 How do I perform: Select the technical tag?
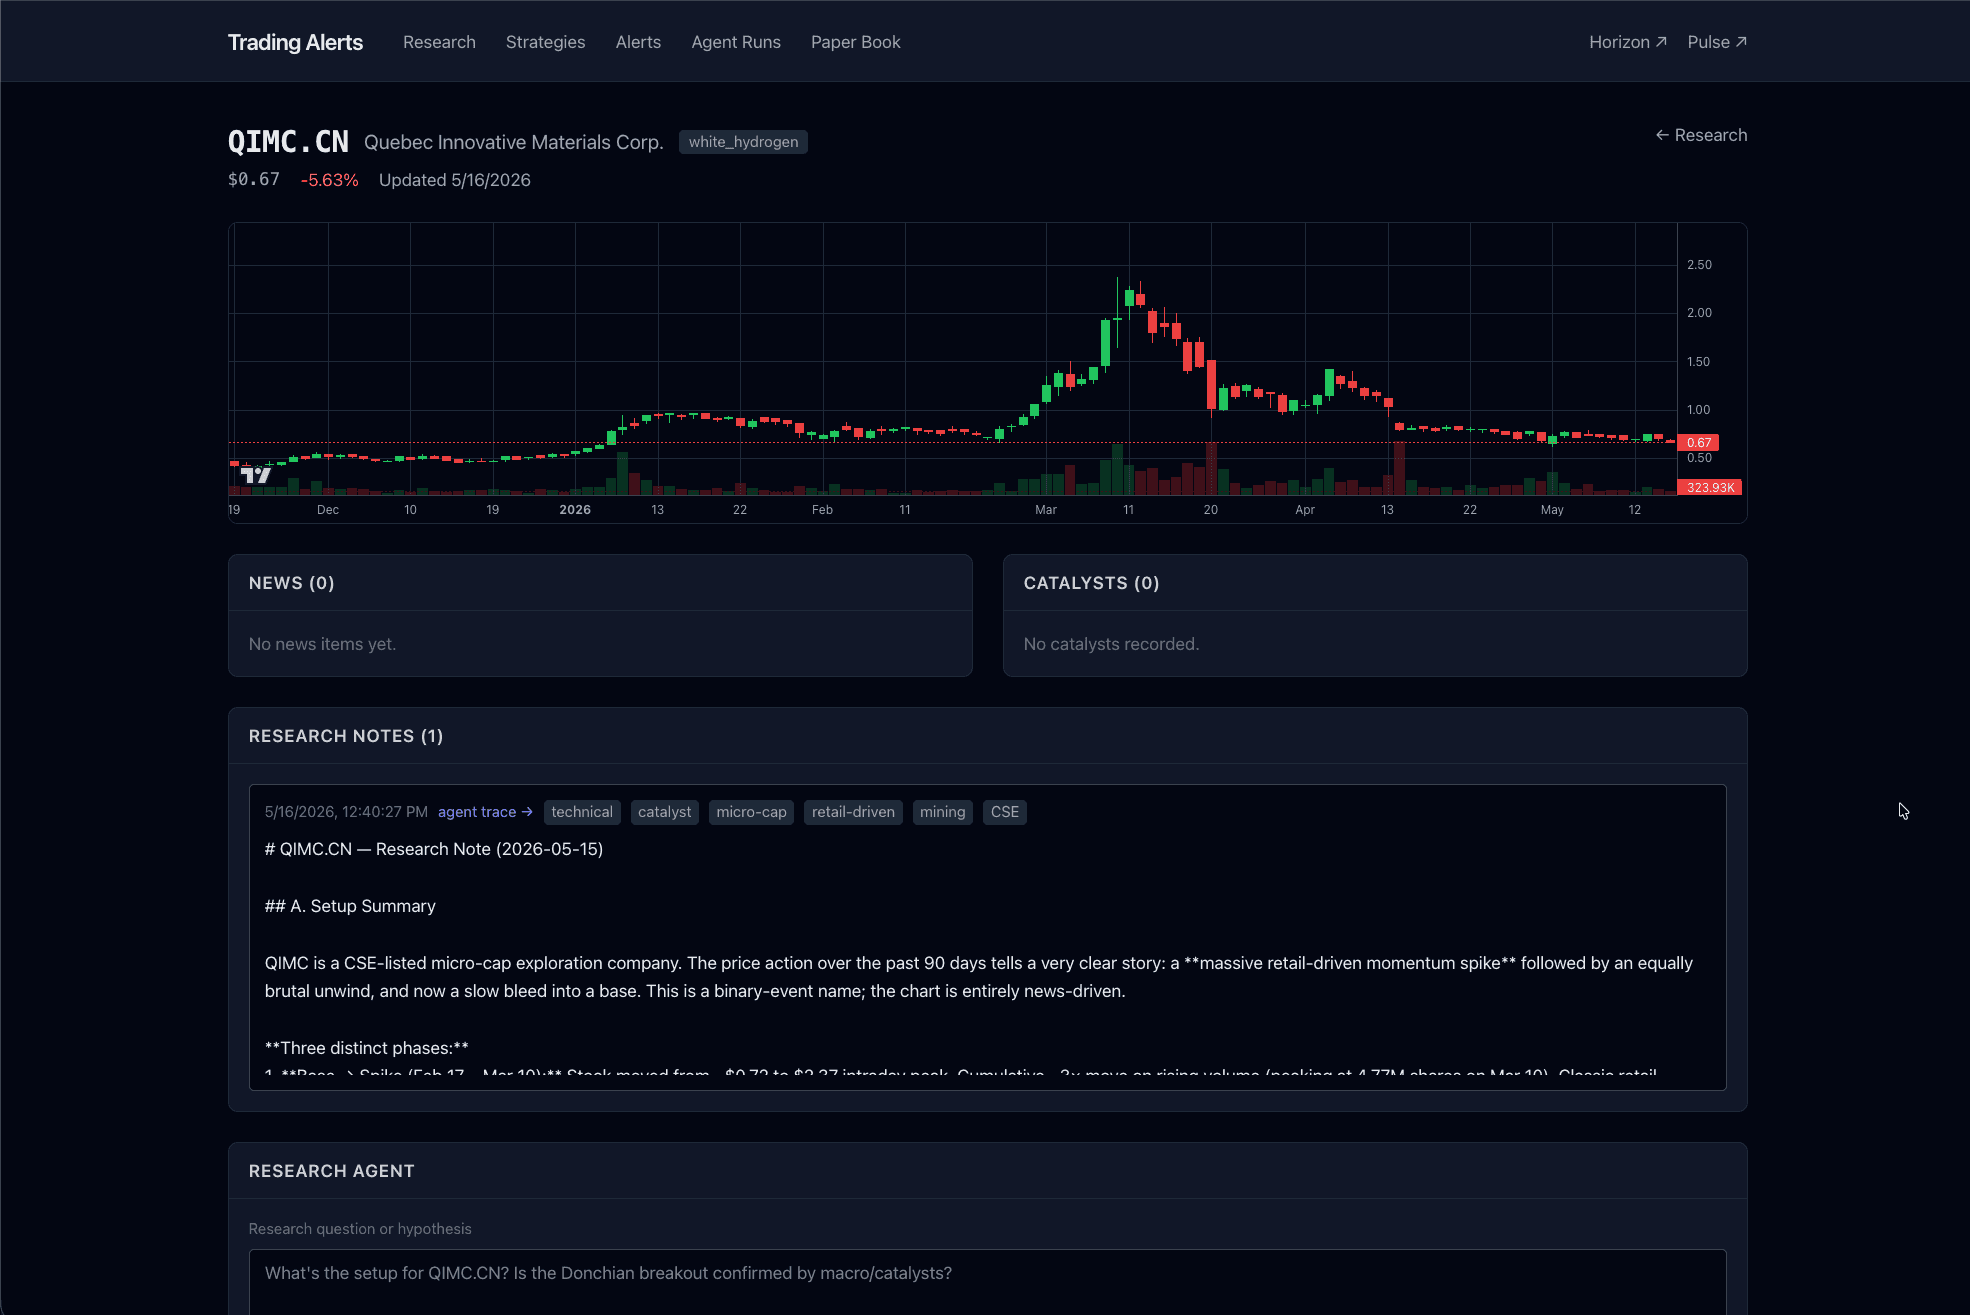(582, 812)
